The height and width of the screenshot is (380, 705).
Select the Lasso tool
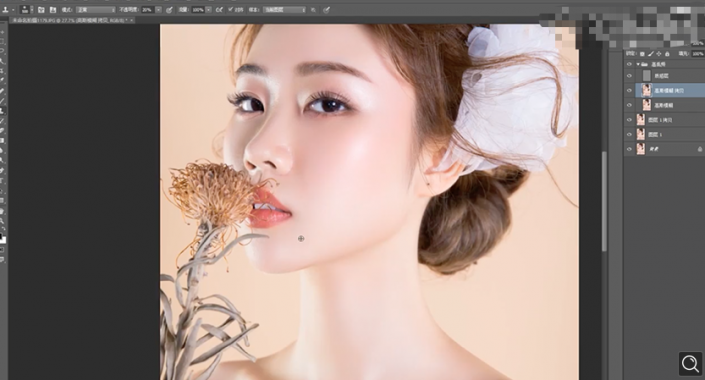[x=3, y=51]
